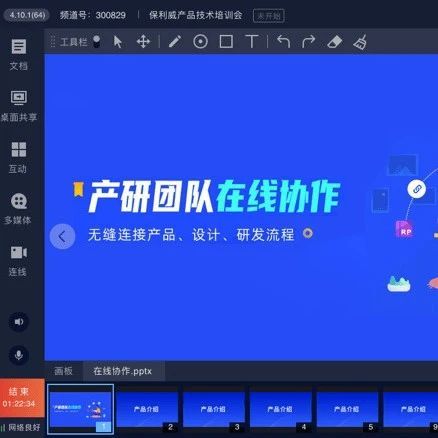Clear all annotations with the broom icon
Viewport: 438px width, 438px height.
[x=360, y=42]
